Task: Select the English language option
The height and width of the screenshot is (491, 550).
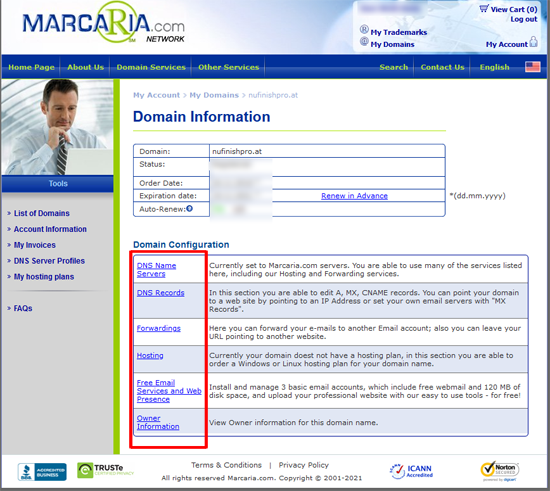Action: point(494,67)
